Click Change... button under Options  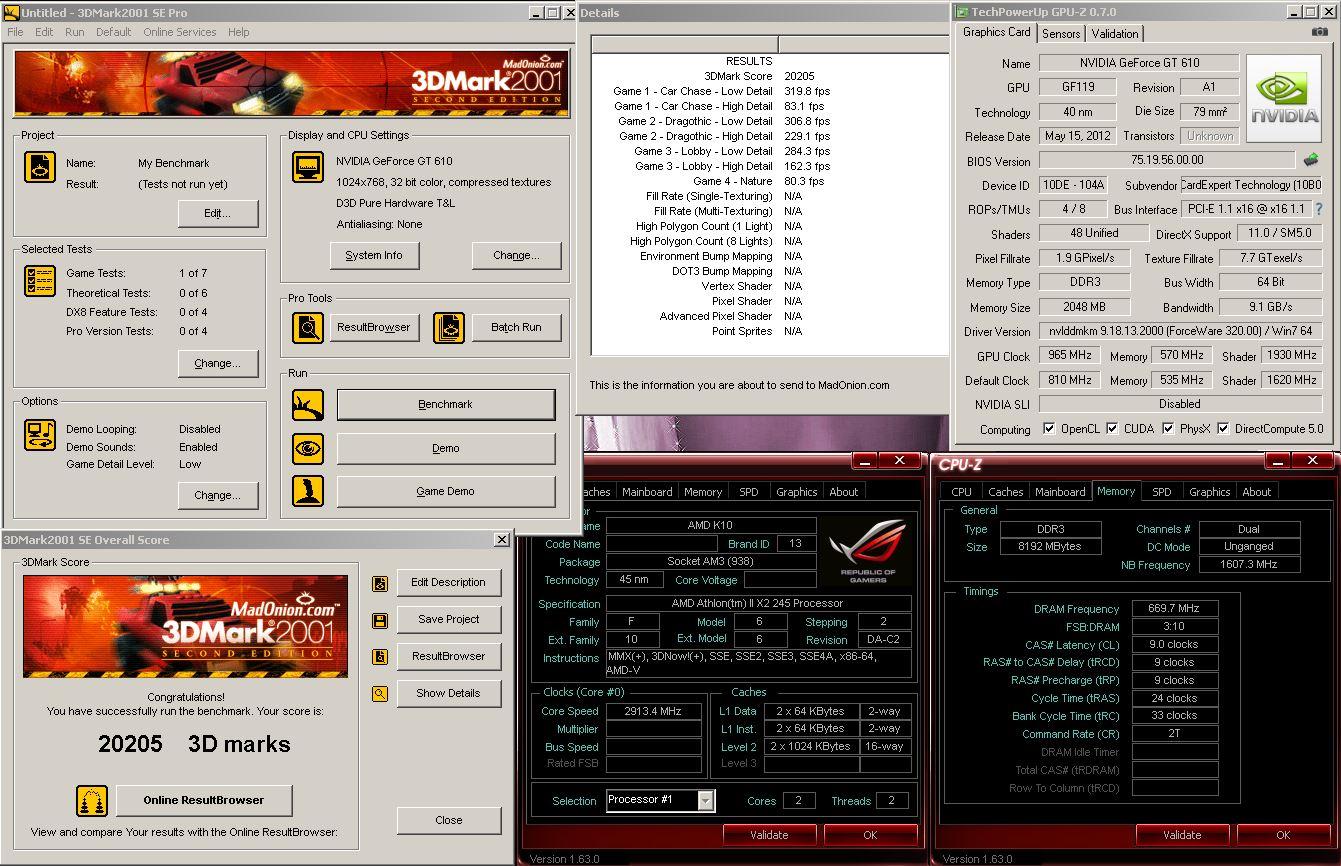pyautogui.click(x=218, y=495)
